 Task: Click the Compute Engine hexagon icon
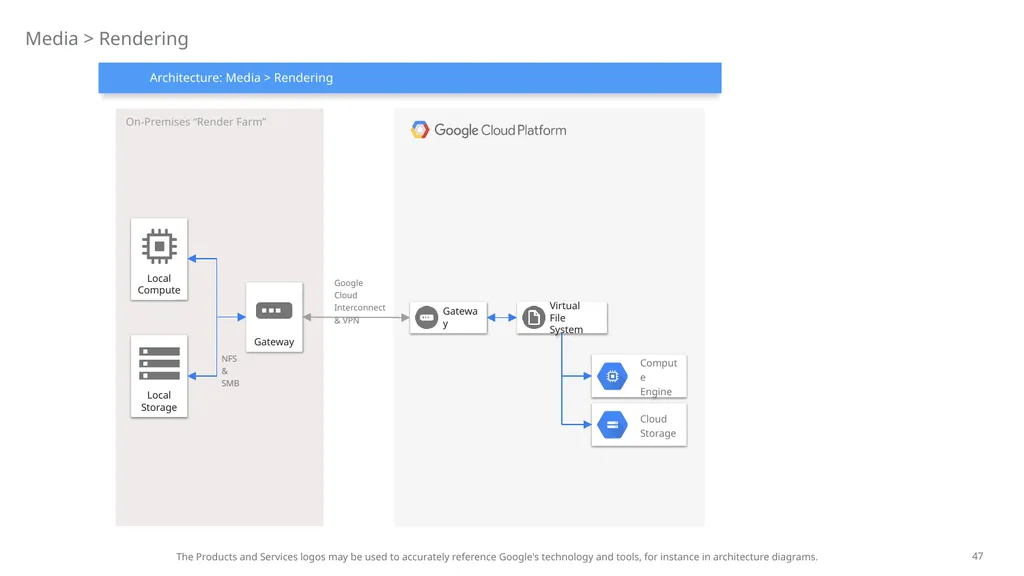click(x=613, y=376)
